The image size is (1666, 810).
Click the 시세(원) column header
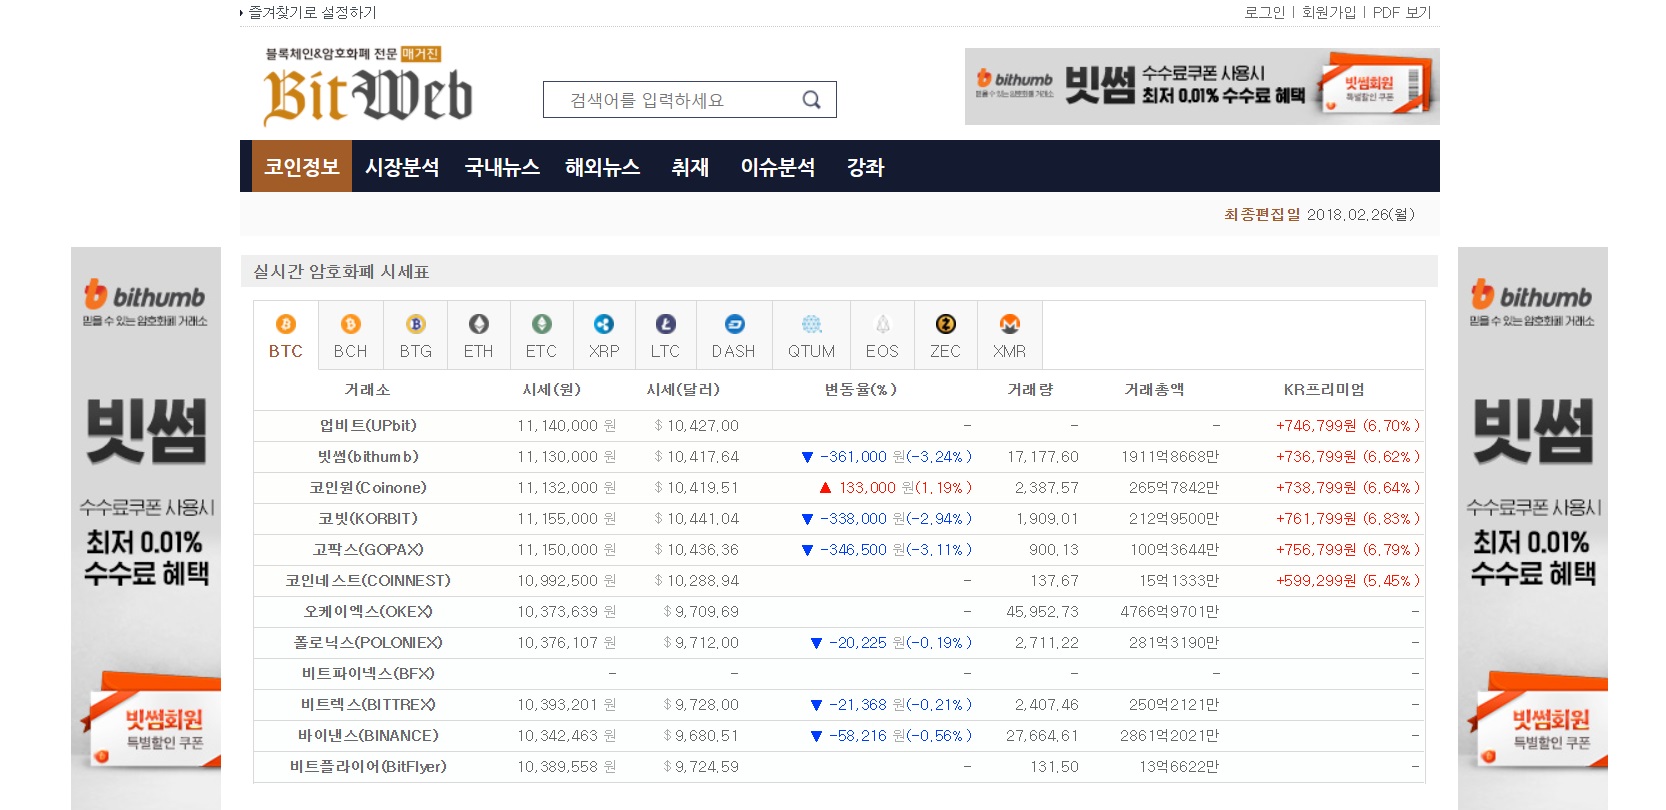(552, 390)
